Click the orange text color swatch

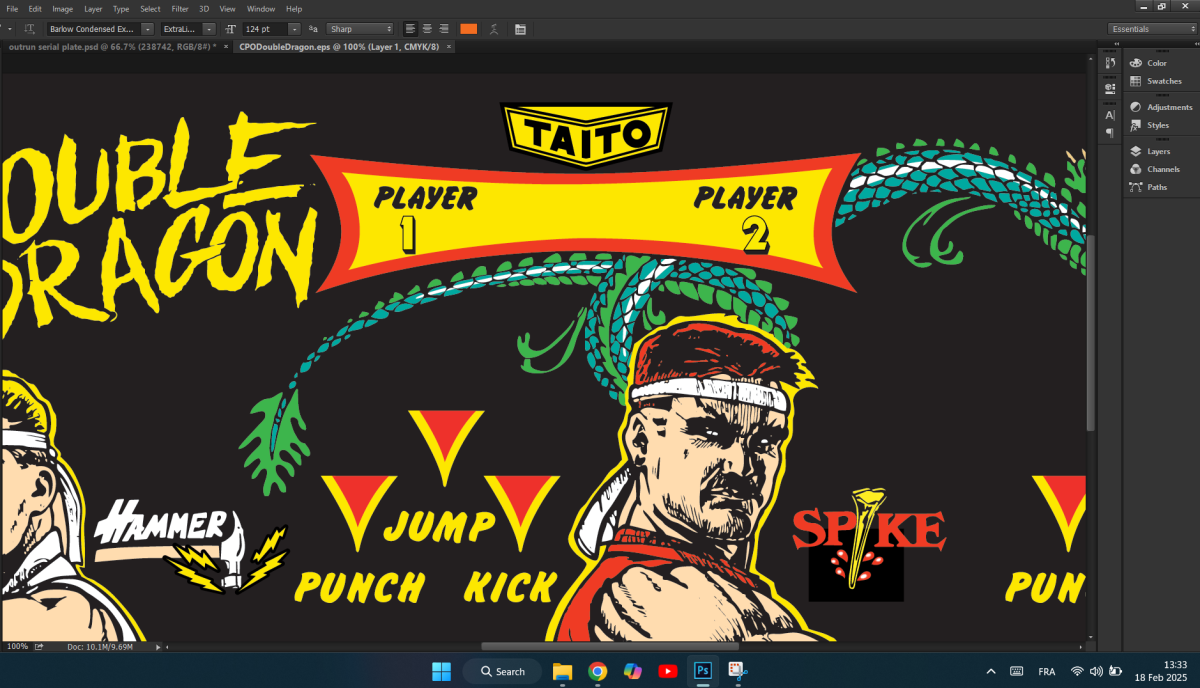click(x=468, y=29)
